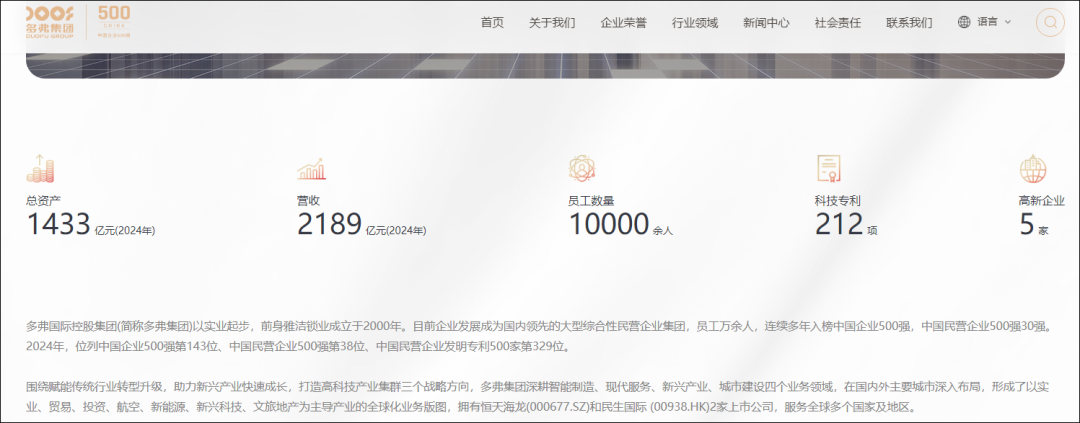Image resolution: width=1080 pixels, height=423 pixels.
Task: Click the 212 patents figure
Action: point(839,225)
